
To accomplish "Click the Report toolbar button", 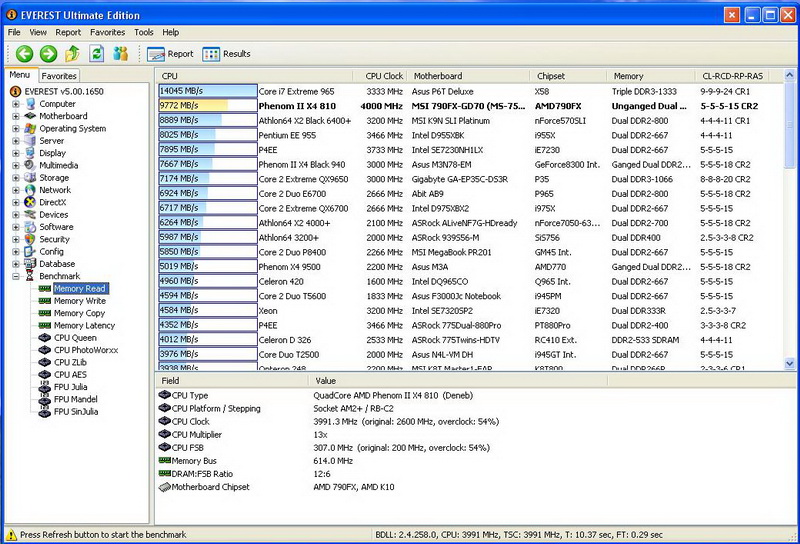I will pos(170,54).
